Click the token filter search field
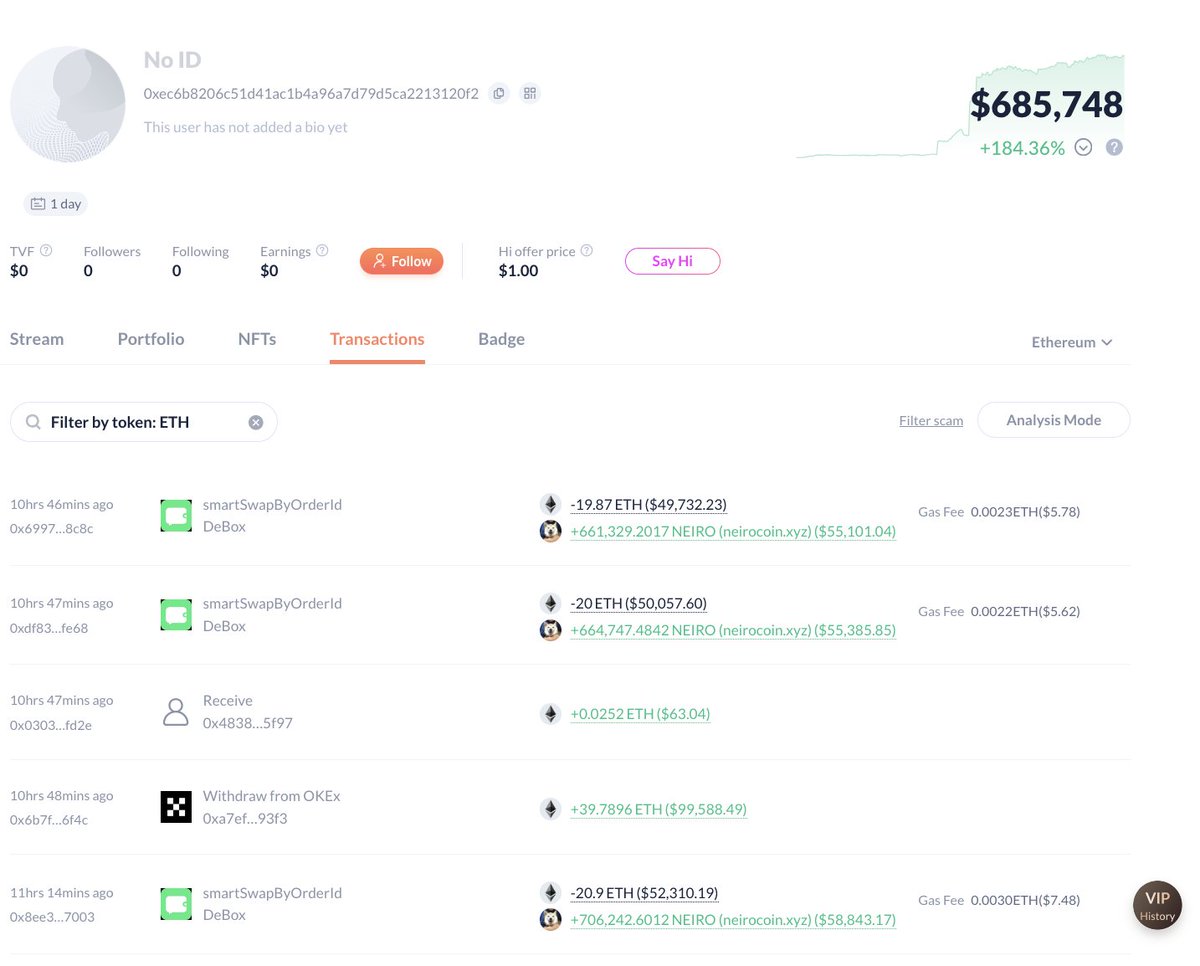Image resolution: width=1200 pixels, height=966 pixels. pos(140,423)
